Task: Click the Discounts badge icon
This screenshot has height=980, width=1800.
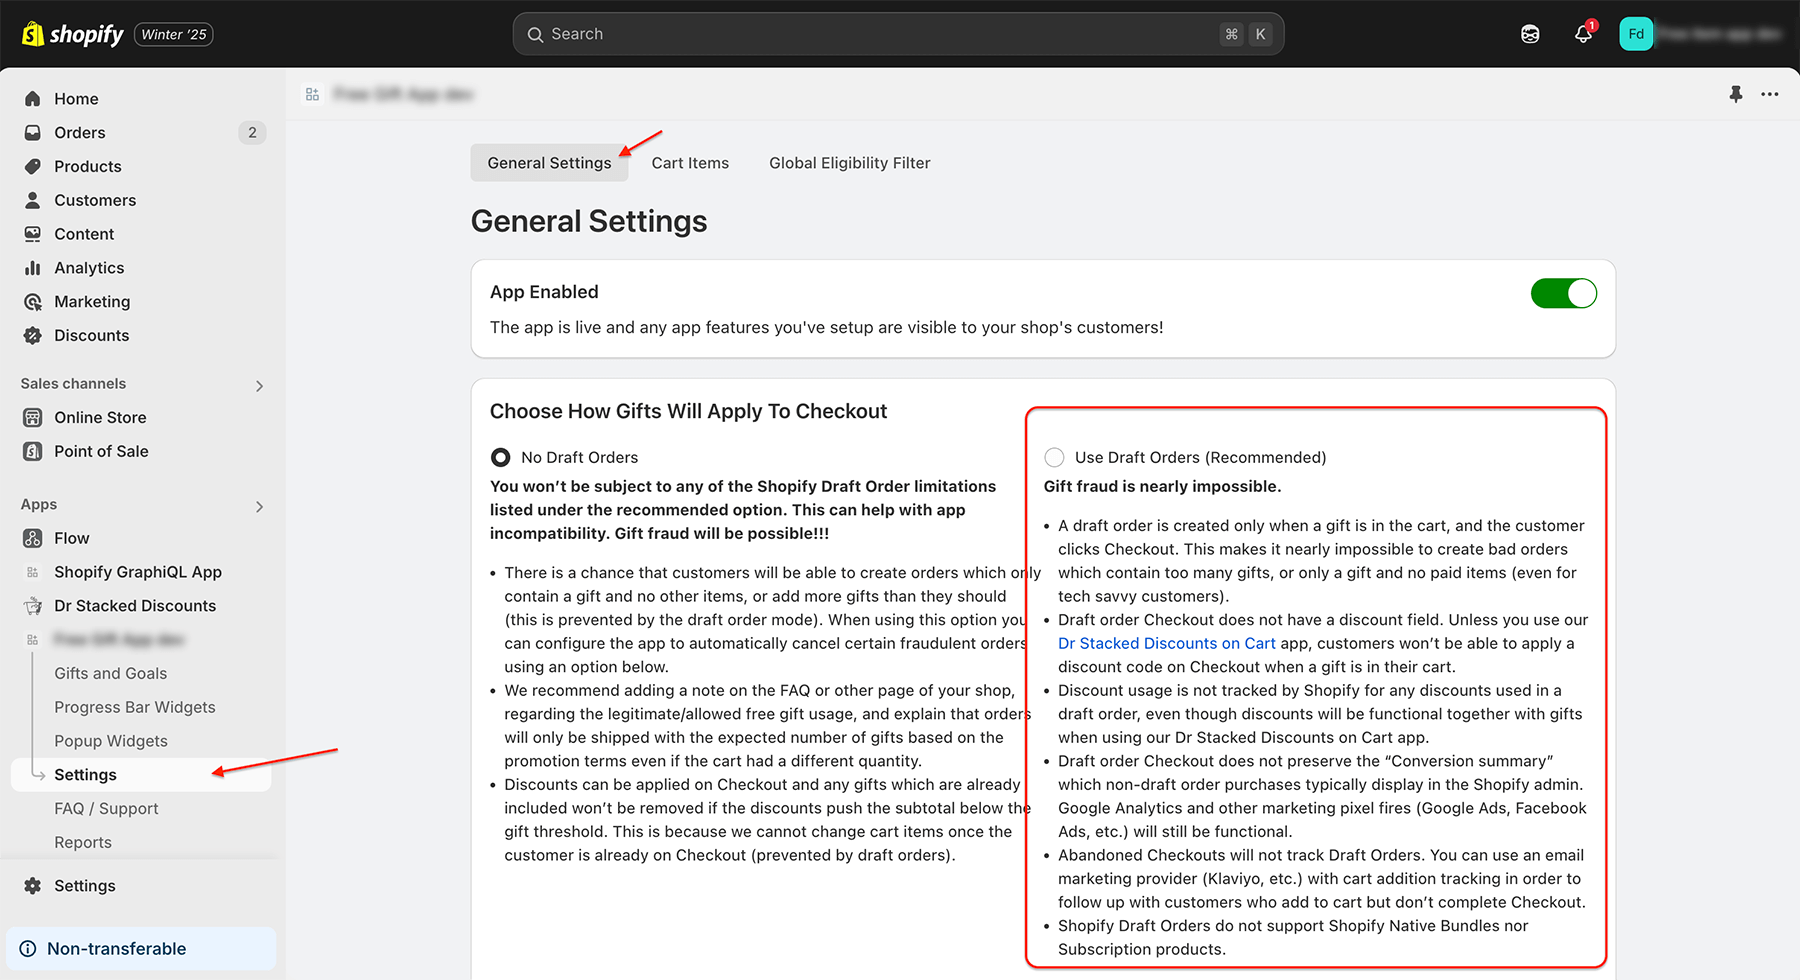Action: point(33,336)
